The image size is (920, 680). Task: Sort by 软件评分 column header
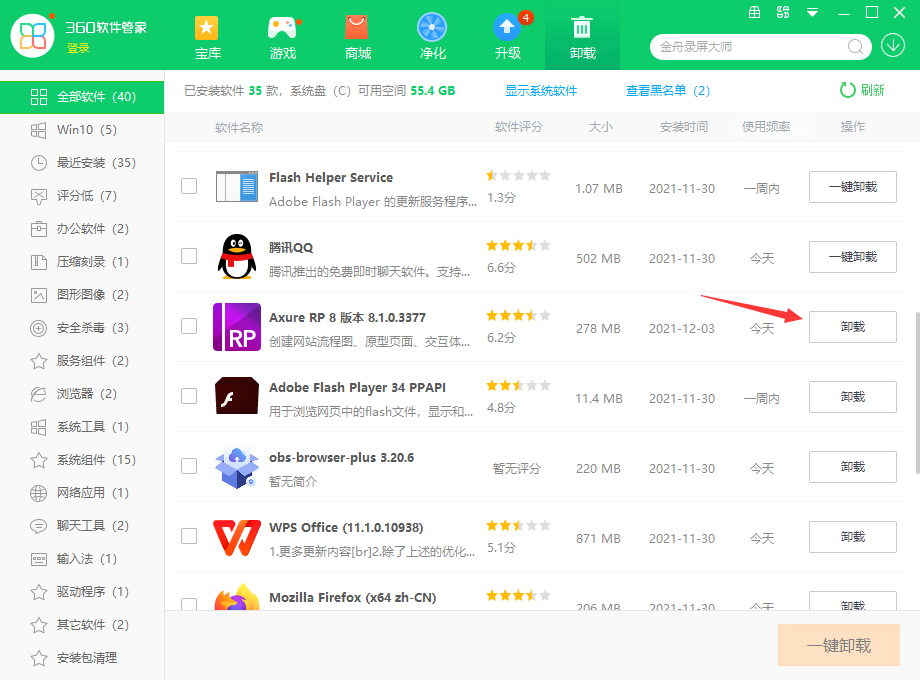coord(519,127)
